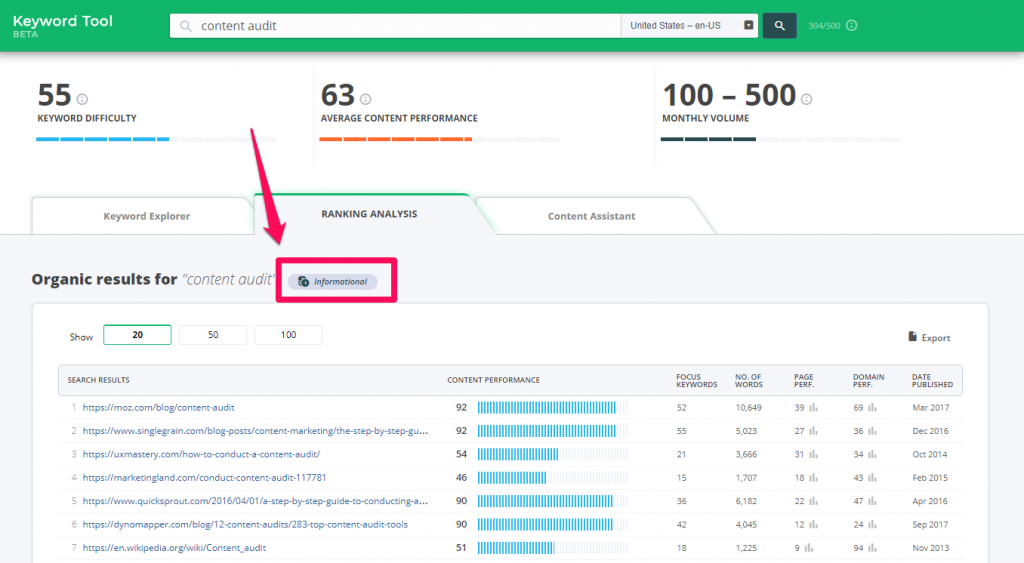This screenshot has width=1024, height=563.
Task: Click domain perf chart icon for quicksprout row
Action: (872, 501)
